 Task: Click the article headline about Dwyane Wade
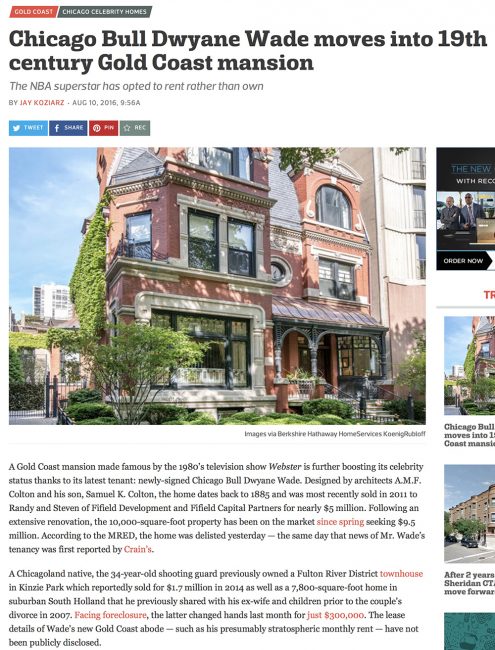pos(248,51)
